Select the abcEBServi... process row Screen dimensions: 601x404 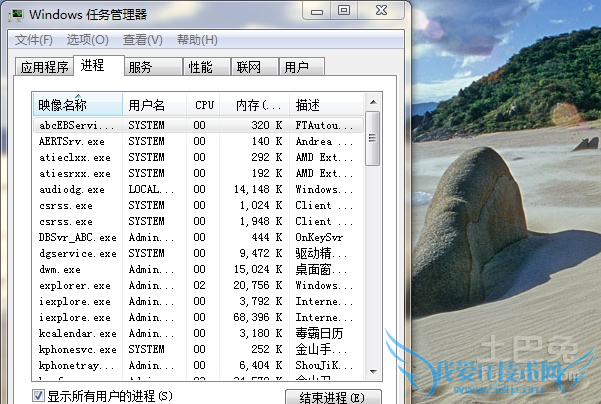198,125
